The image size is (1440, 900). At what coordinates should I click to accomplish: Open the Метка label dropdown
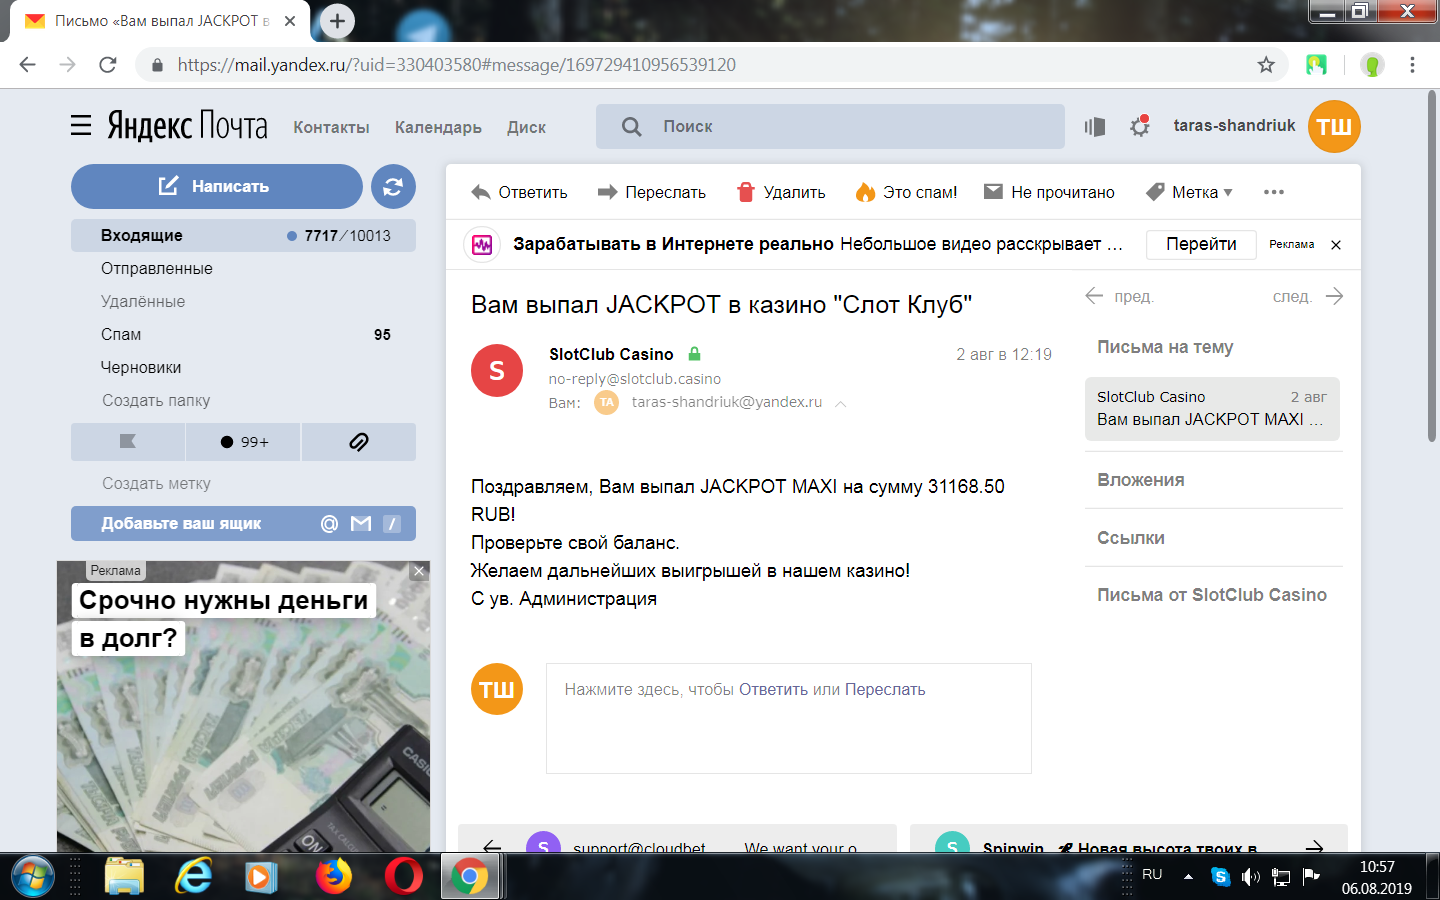click(x=1189, y=192)
